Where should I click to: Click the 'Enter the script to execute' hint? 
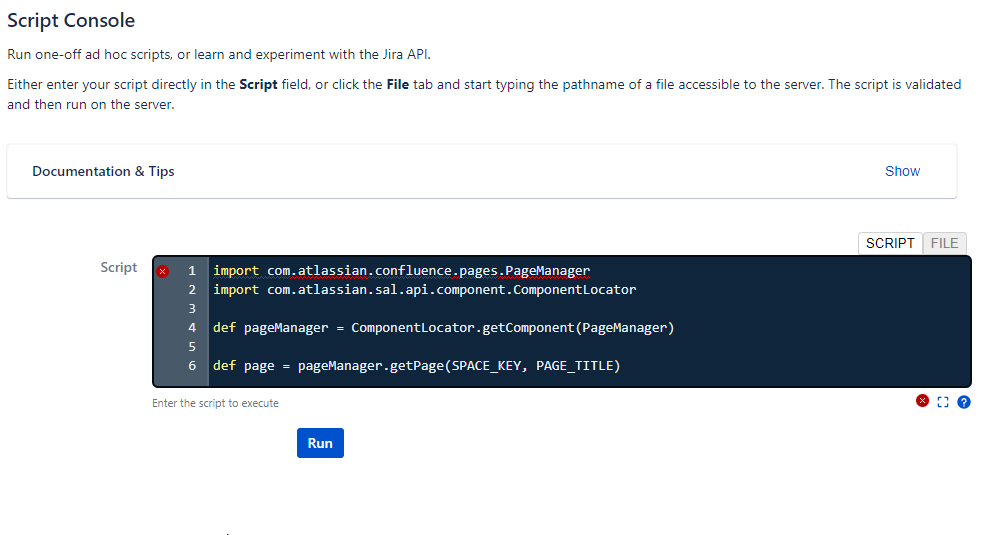[215, 403]
